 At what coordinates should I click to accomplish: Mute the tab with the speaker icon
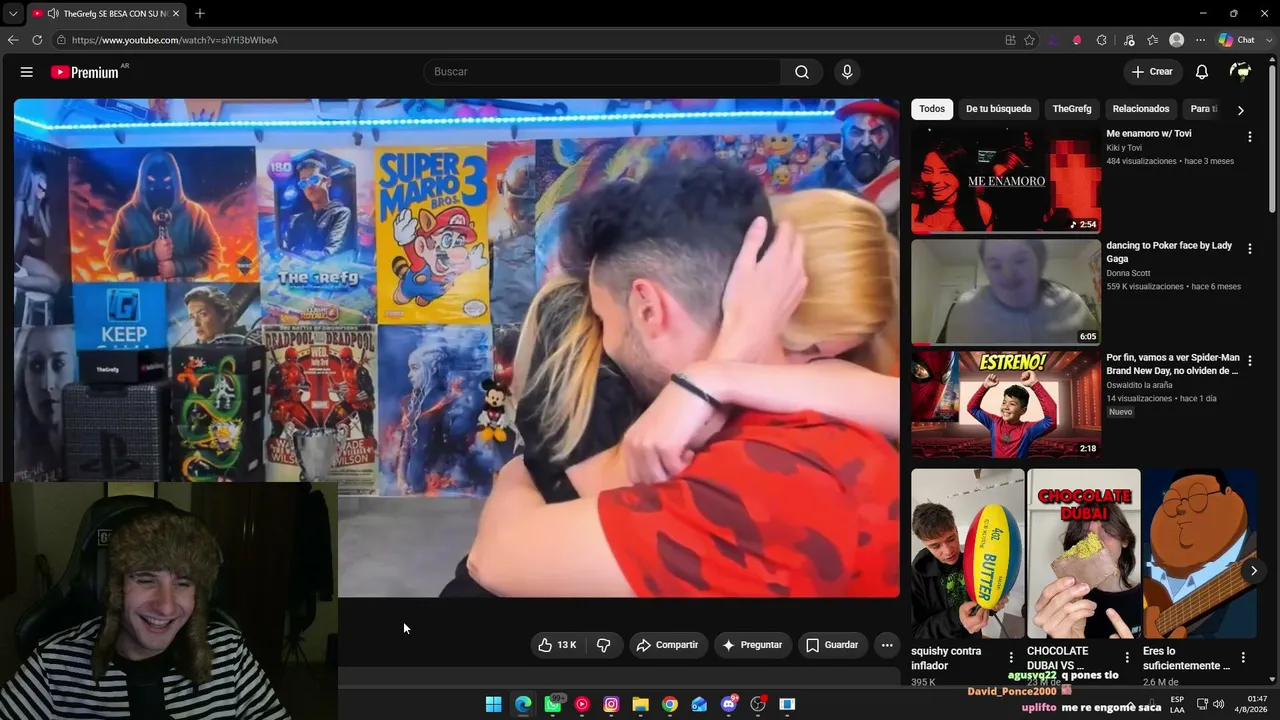pyautogui.click(x=52, y=14)
